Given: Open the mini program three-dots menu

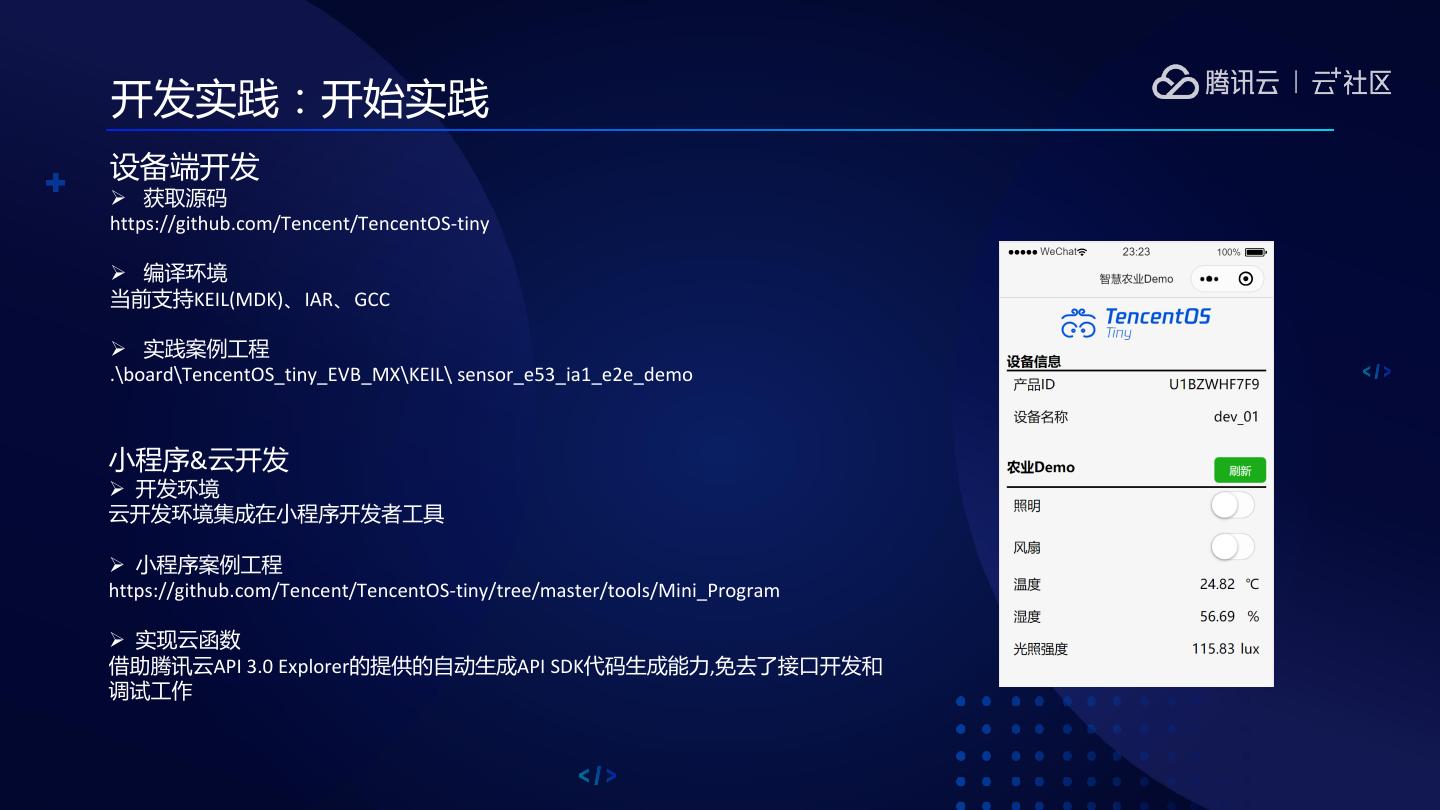Looking at the screenshot, I should (x=1209, y=279).
